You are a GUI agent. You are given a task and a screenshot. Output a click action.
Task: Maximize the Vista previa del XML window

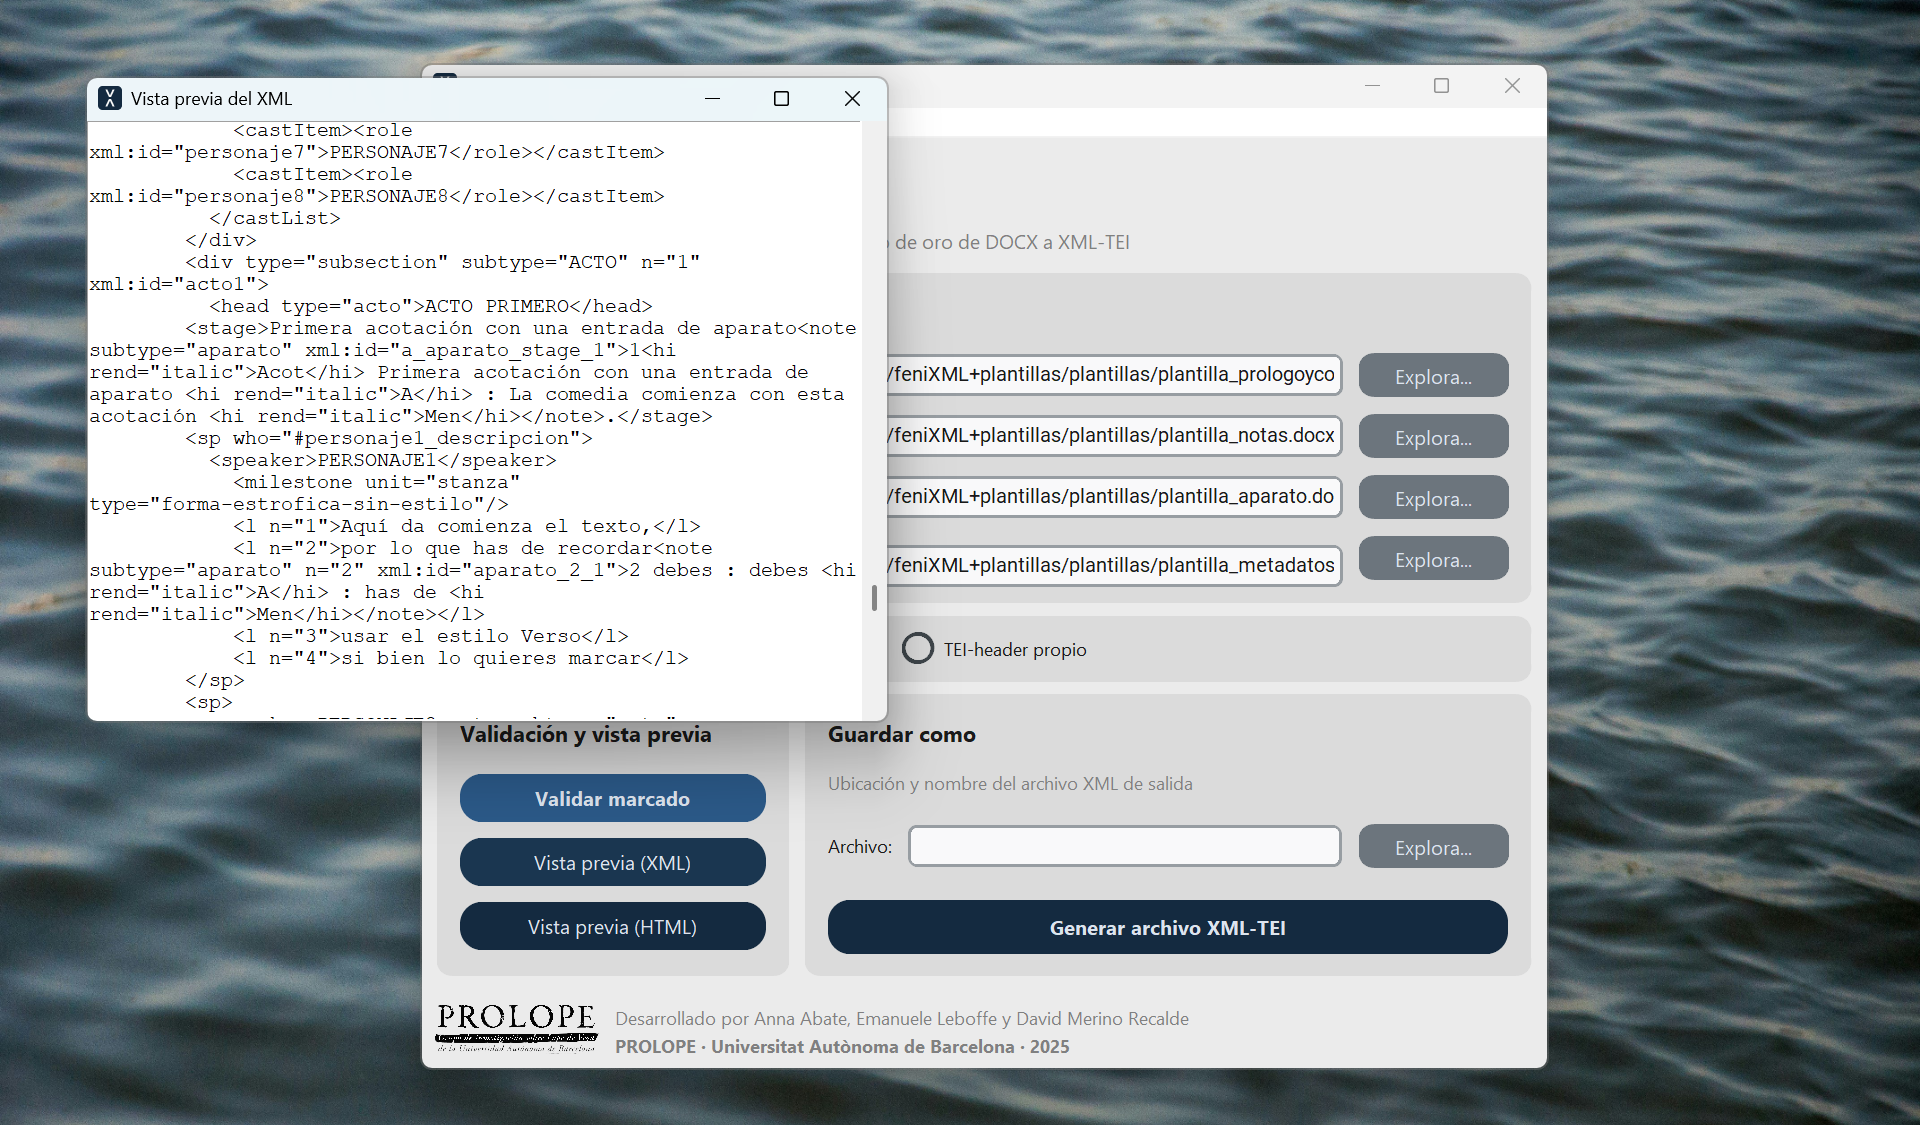(781, 98)
